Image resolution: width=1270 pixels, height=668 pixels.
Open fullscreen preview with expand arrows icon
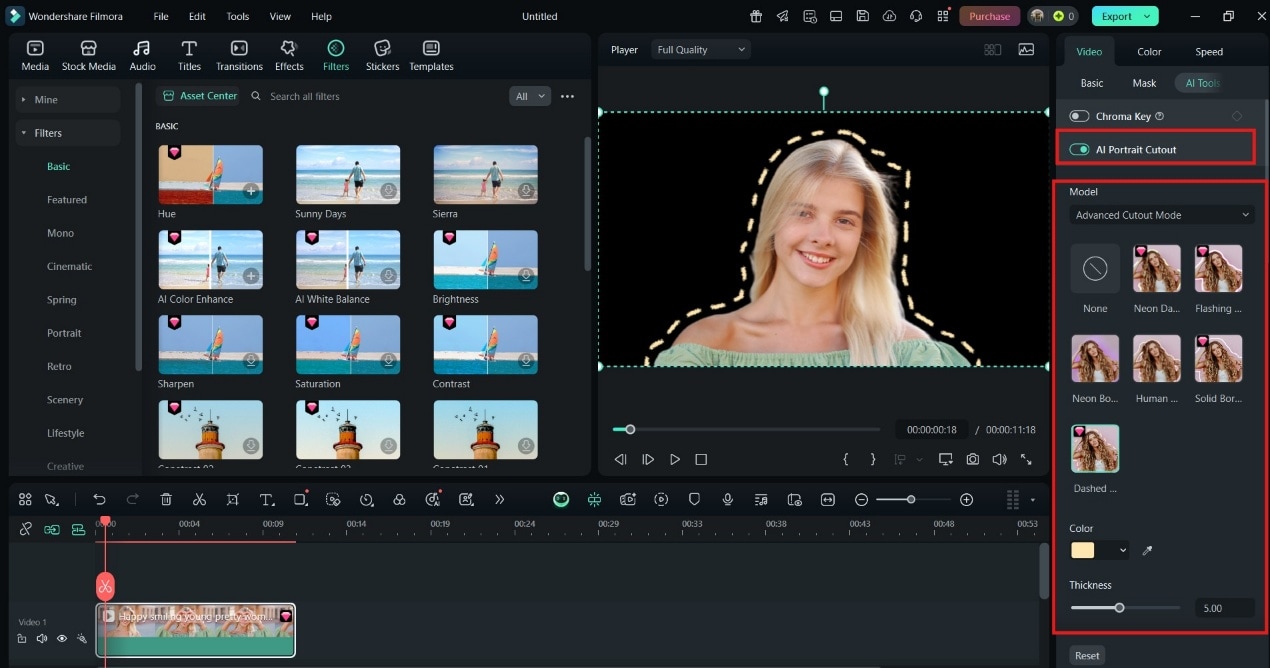coord(1026,459)
